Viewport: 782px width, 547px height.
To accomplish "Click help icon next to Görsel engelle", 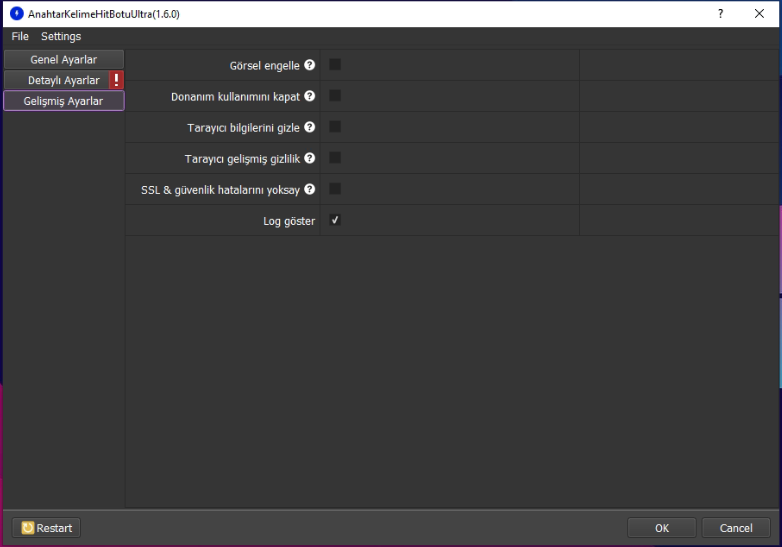I will [310, 66].
